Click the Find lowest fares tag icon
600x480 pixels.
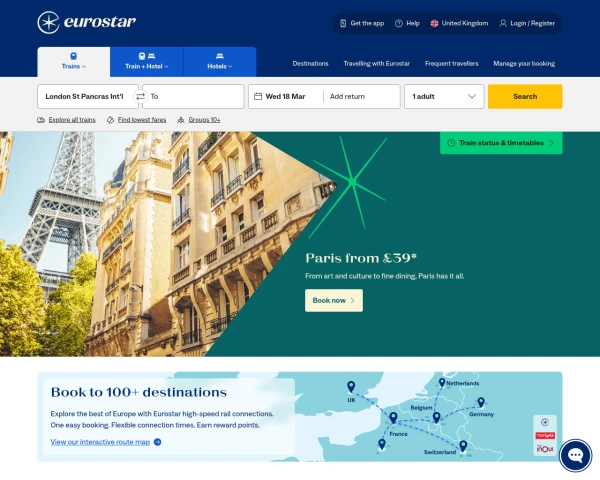pyautogui.click(x=110, y=120)
